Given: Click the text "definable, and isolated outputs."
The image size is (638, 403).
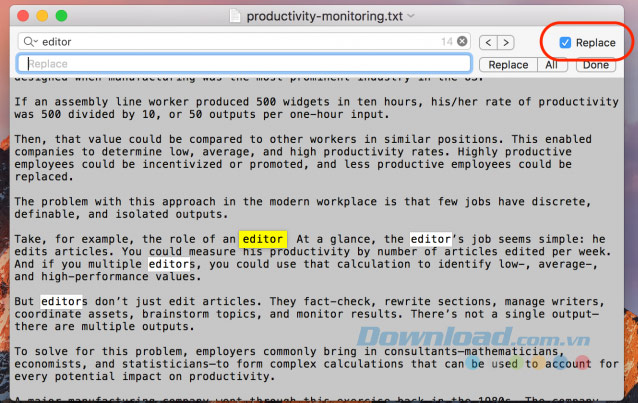Looking at the screenshot, I should pos(121,215).
